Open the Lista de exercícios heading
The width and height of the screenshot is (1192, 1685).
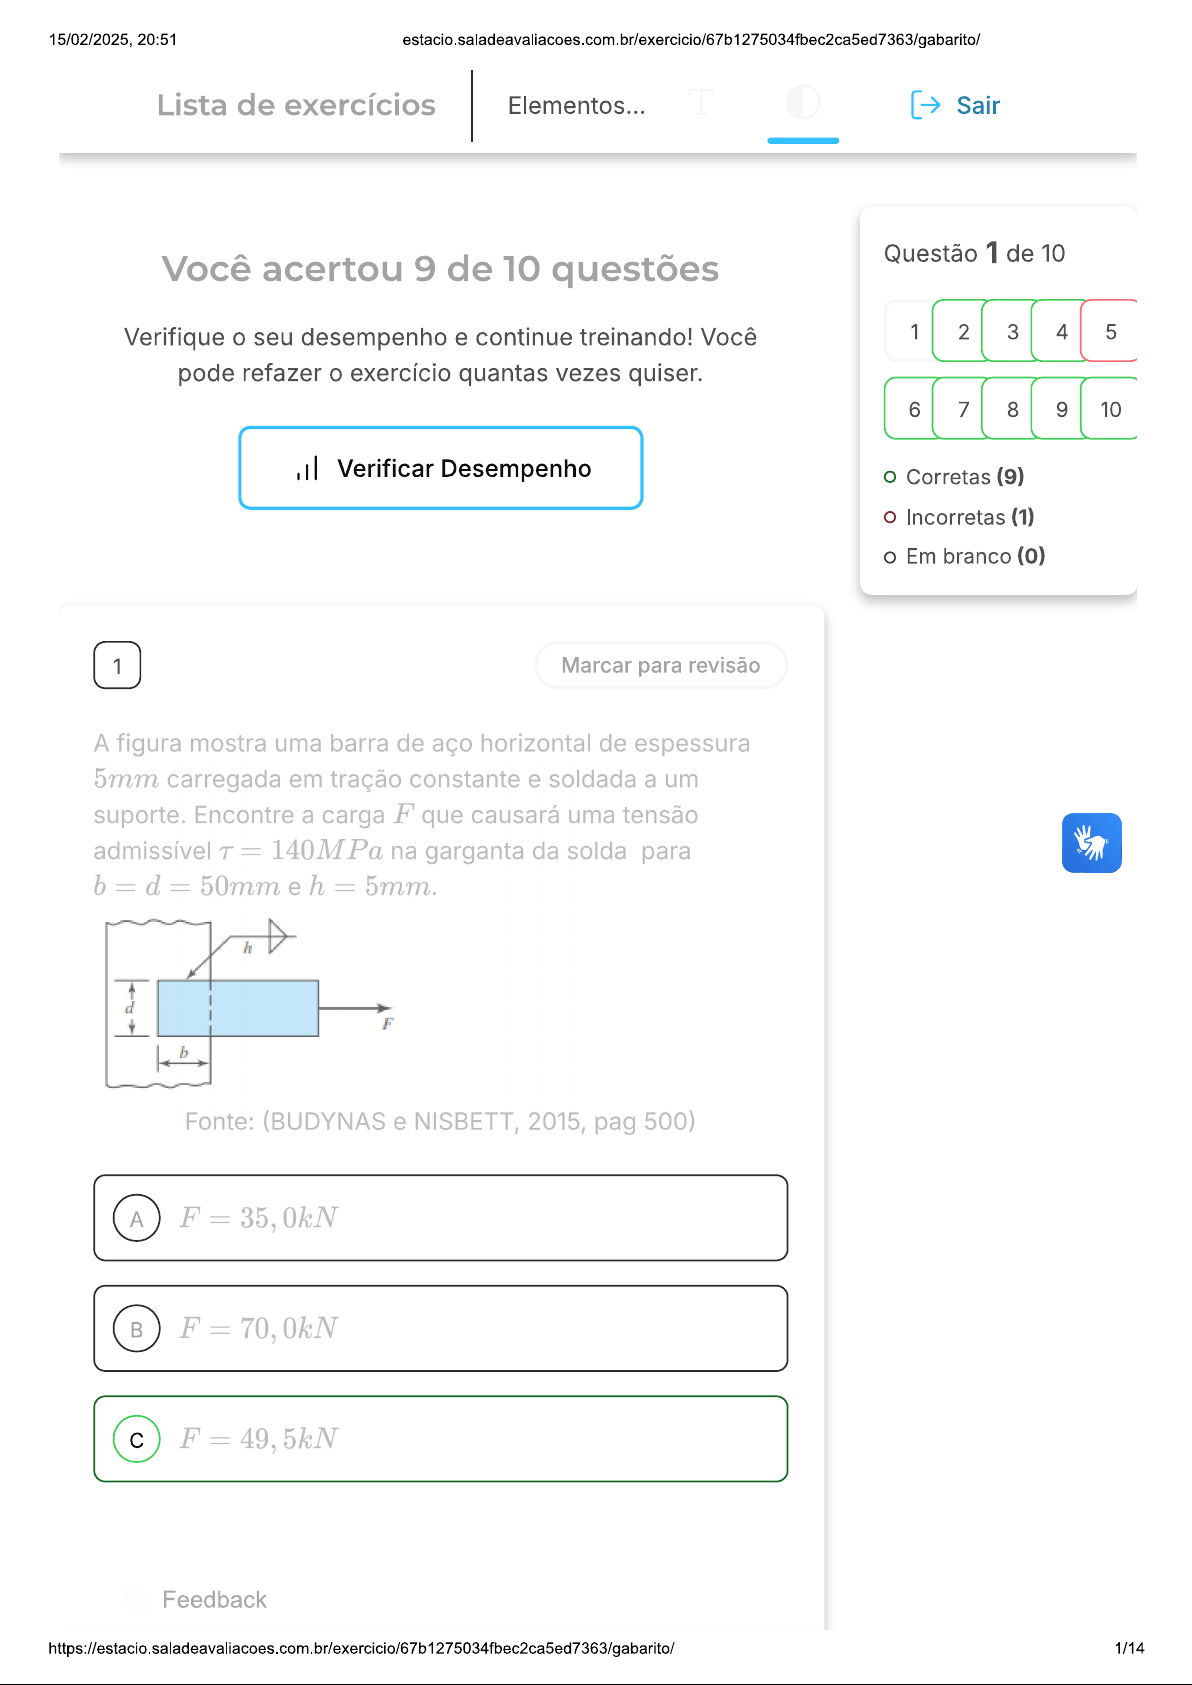[296, 105]
